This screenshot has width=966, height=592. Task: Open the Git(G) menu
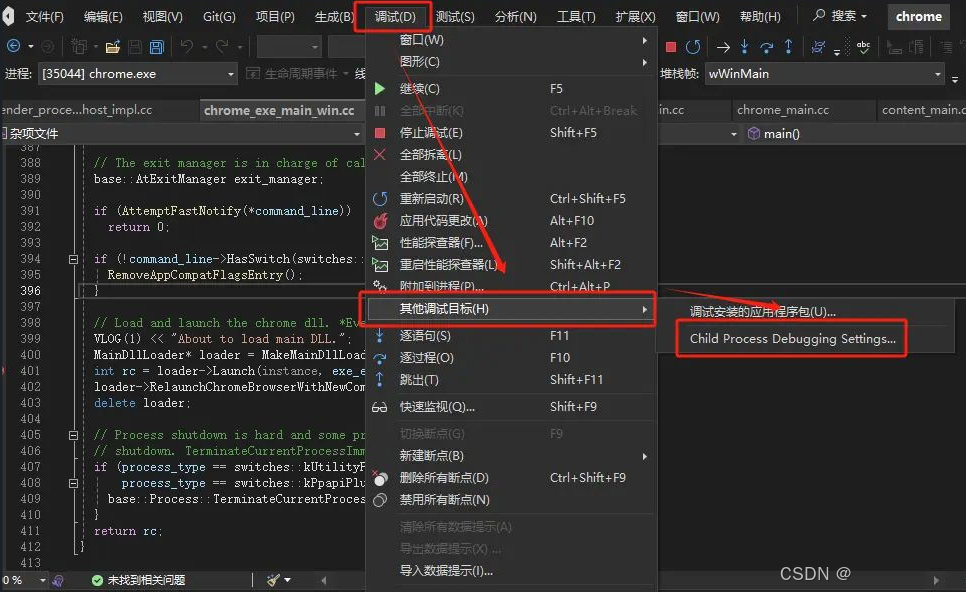coord(219,16)
